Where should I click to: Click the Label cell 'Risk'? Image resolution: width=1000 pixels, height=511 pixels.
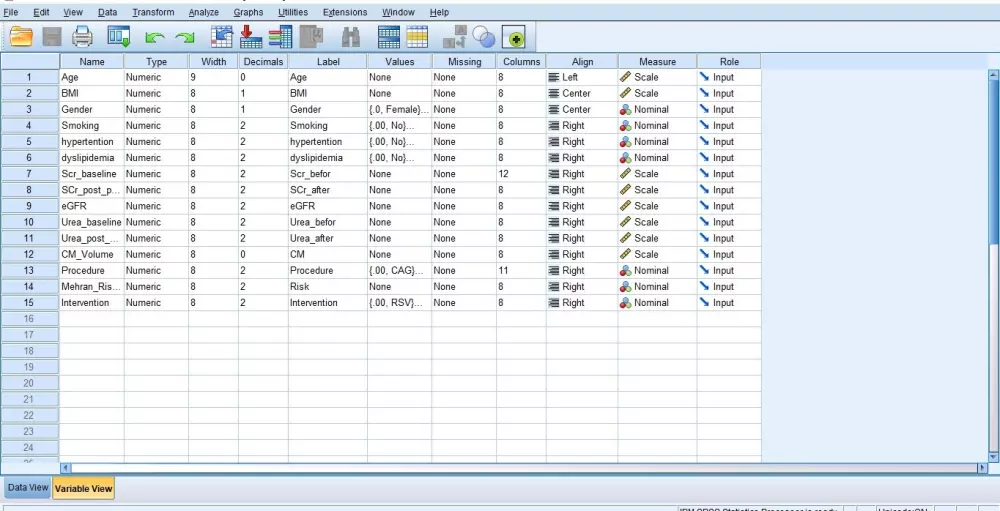(x=328, y=286)
